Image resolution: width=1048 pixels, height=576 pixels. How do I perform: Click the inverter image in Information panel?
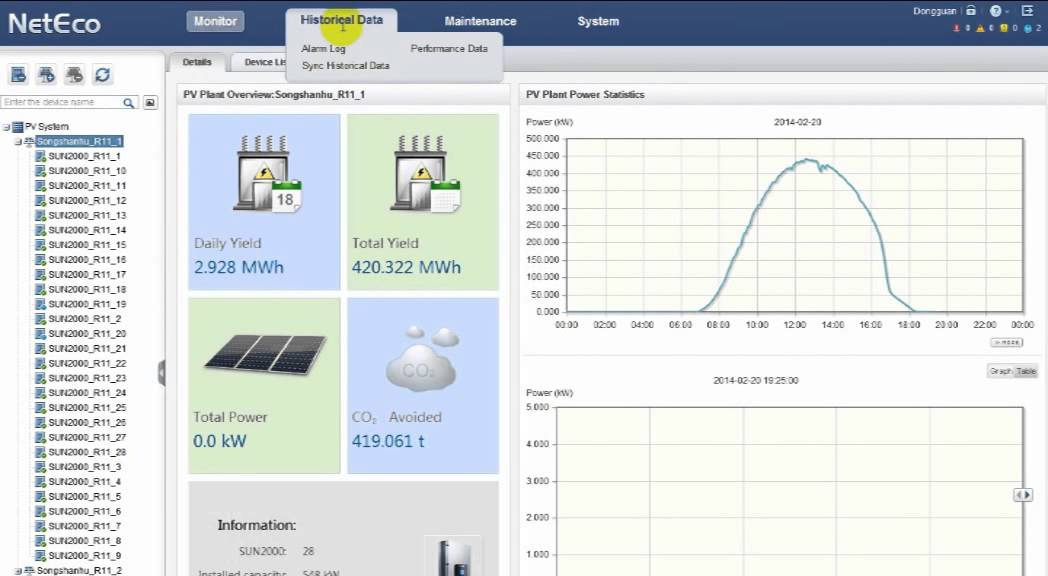tap(453, 556)
